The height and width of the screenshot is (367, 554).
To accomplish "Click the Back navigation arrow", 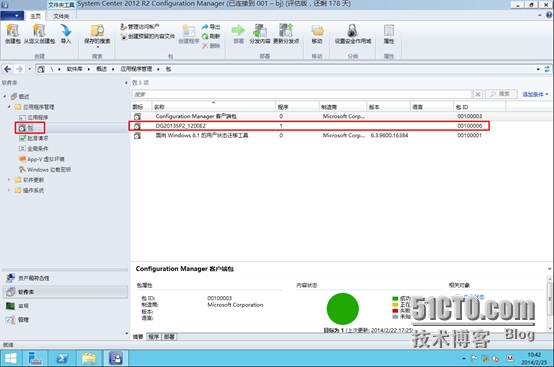I will click(7, 69).
